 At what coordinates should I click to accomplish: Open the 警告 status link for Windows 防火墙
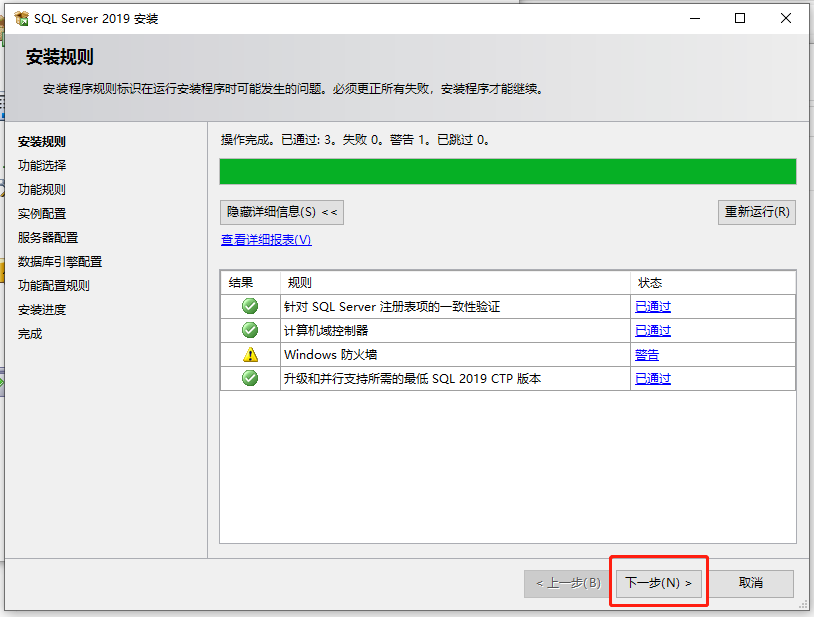click(x=647, y=355)
